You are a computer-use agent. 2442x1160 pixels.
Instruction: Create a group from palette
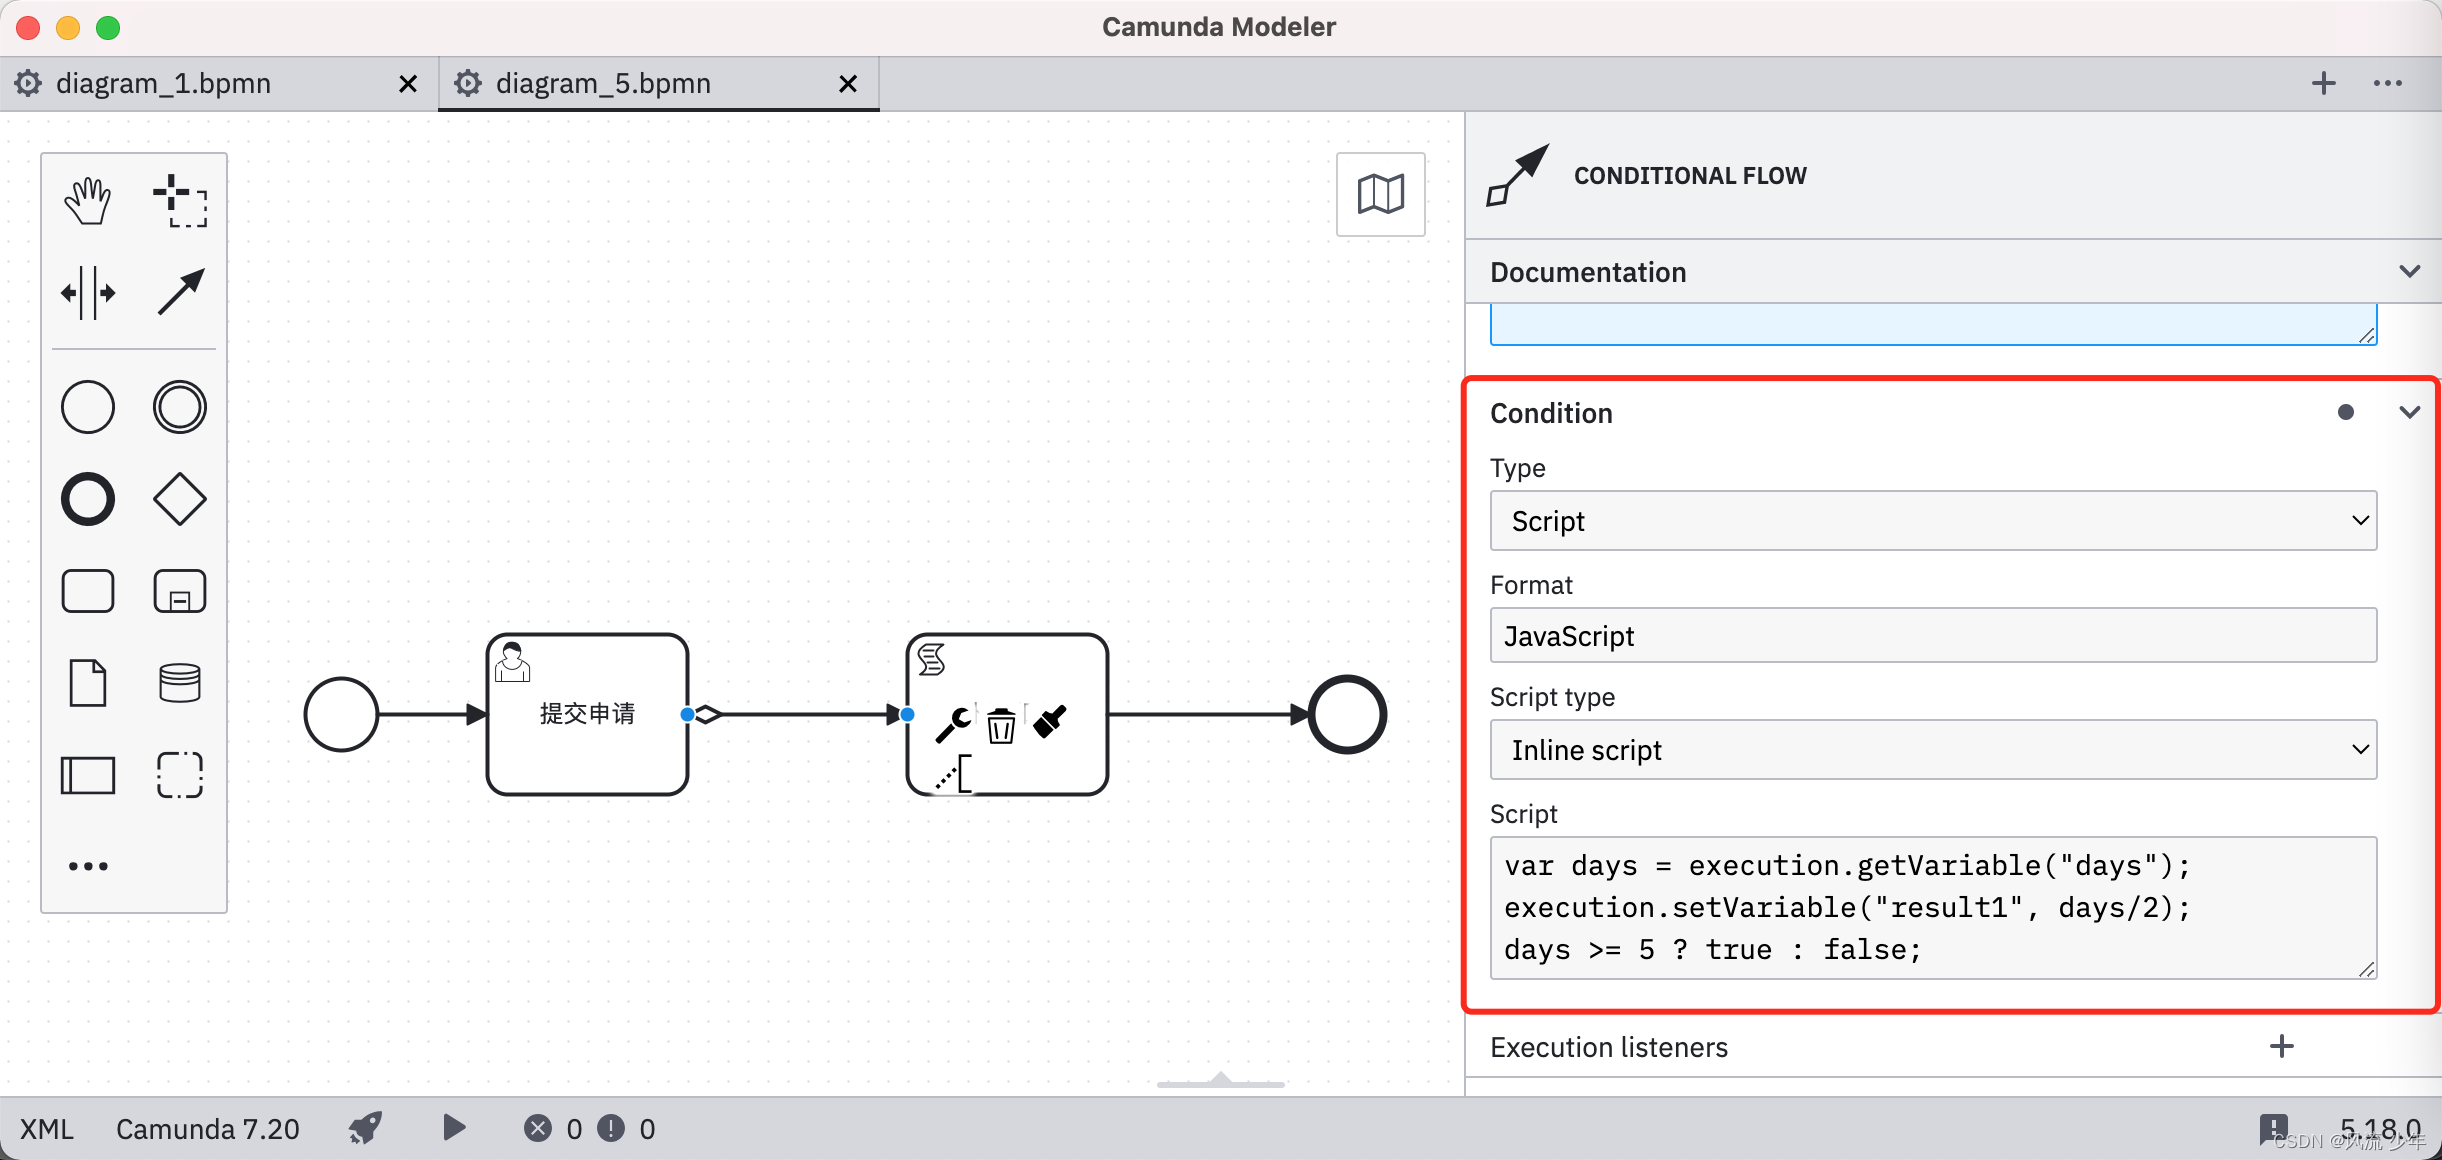(x=180, y=775)
